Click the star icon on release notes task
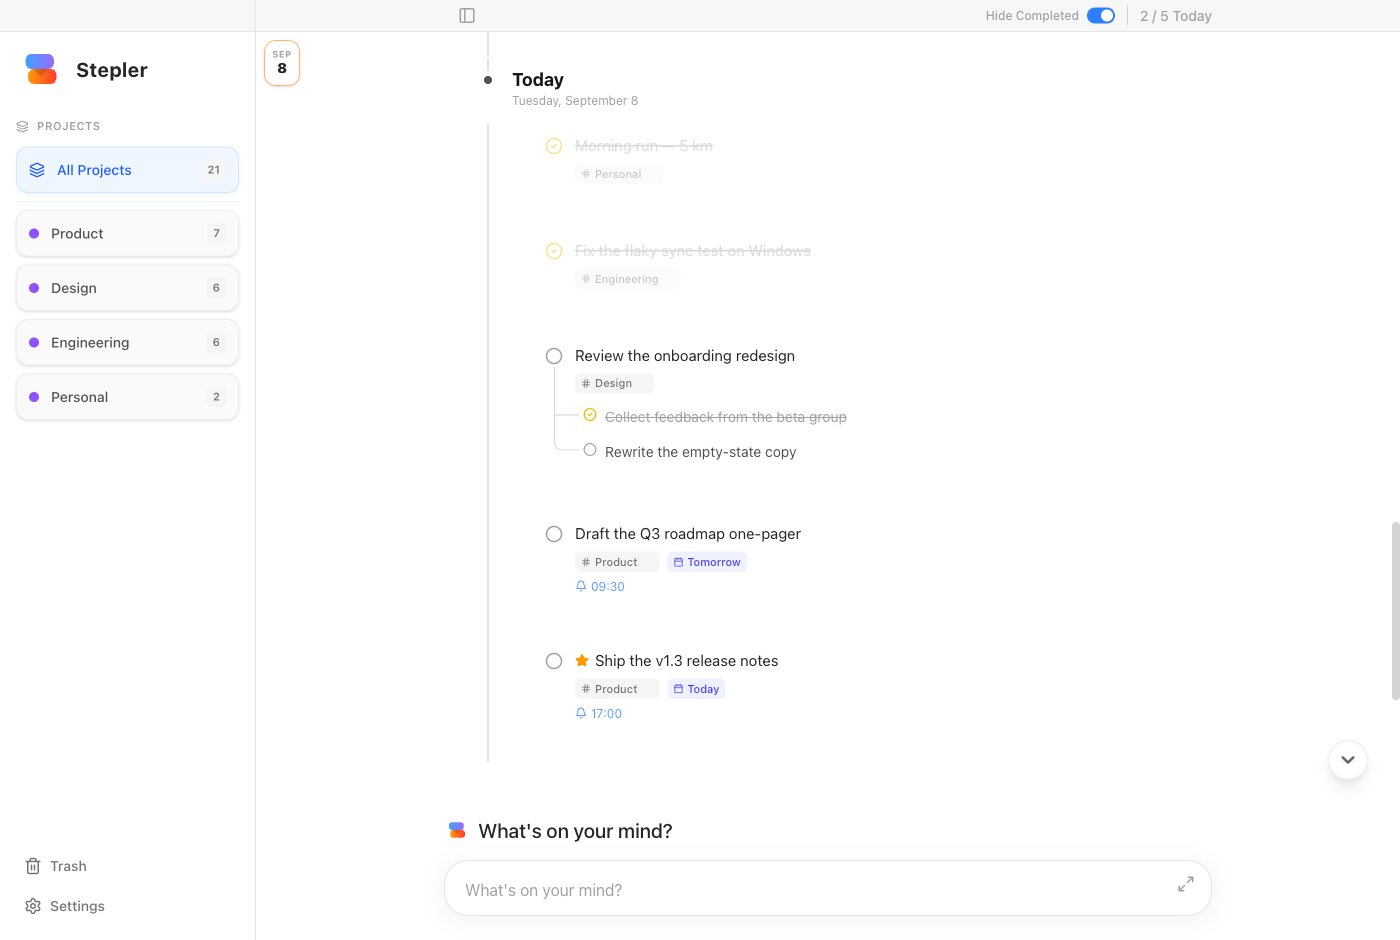Image resolution: width=1400 pixels, height=940 pixels. click(x=582, y=661)
